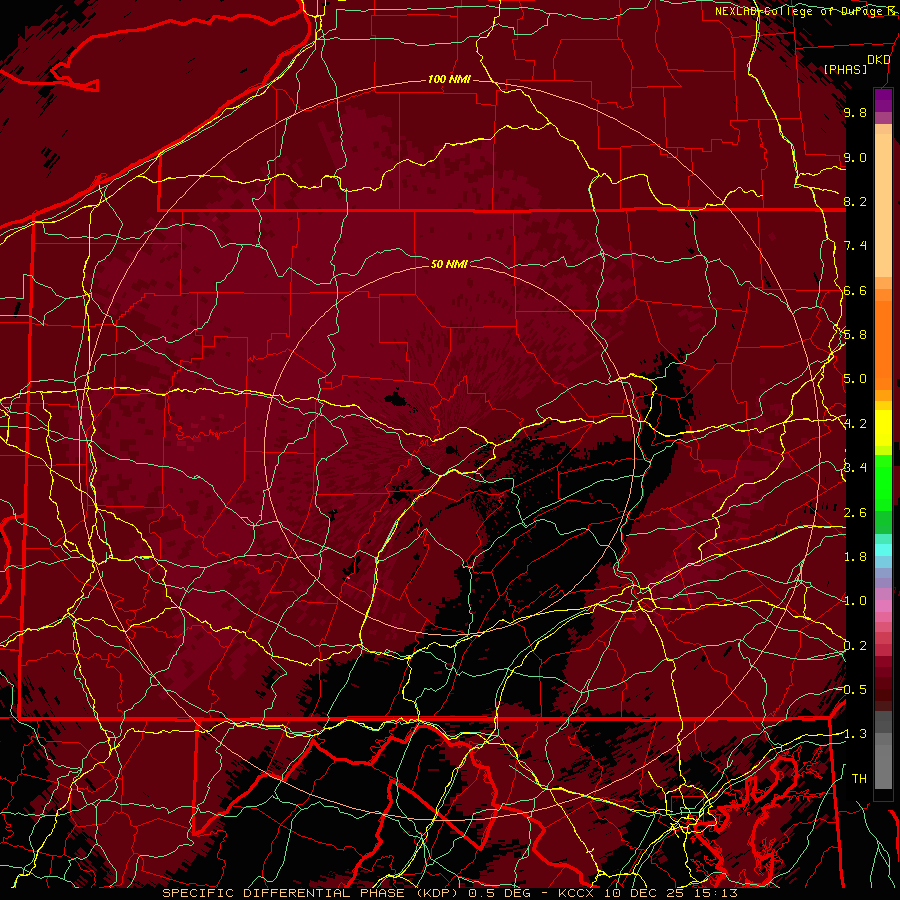
Task: Click the 9.0 value on the color scale
Action: click(855, 157)
